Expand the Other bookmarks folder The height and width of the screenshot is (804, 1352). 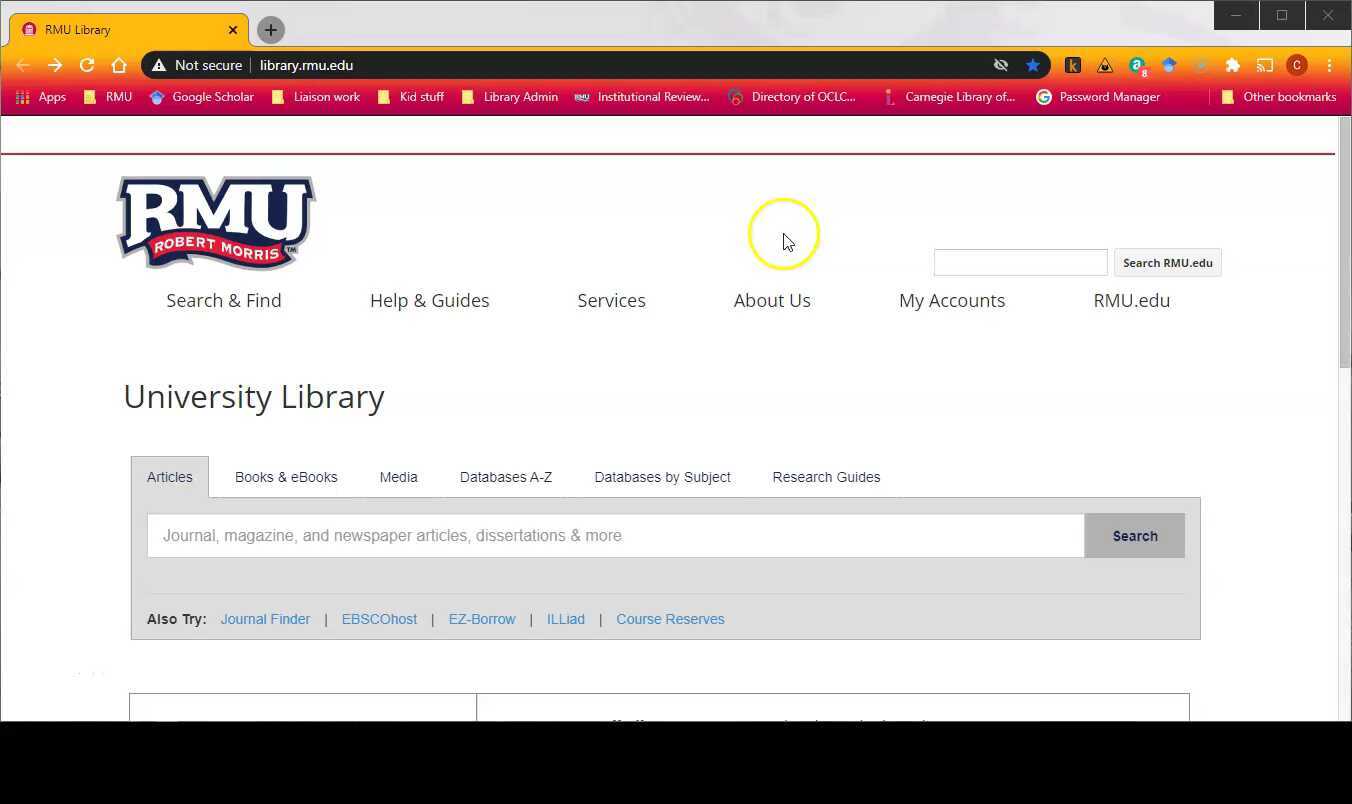pos(1280,97)
